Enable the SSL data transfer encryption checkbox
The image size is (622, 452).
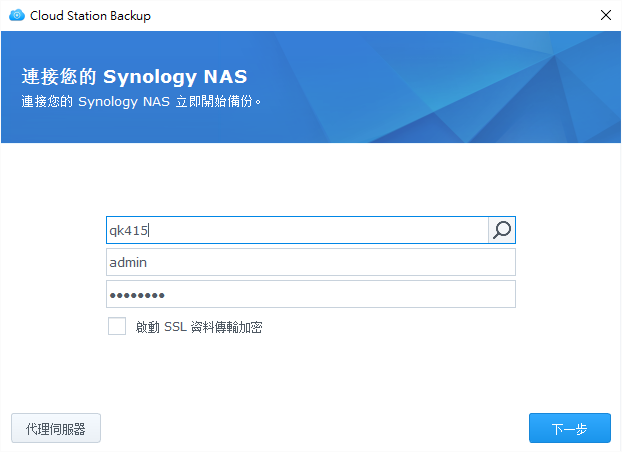point(117,326)
